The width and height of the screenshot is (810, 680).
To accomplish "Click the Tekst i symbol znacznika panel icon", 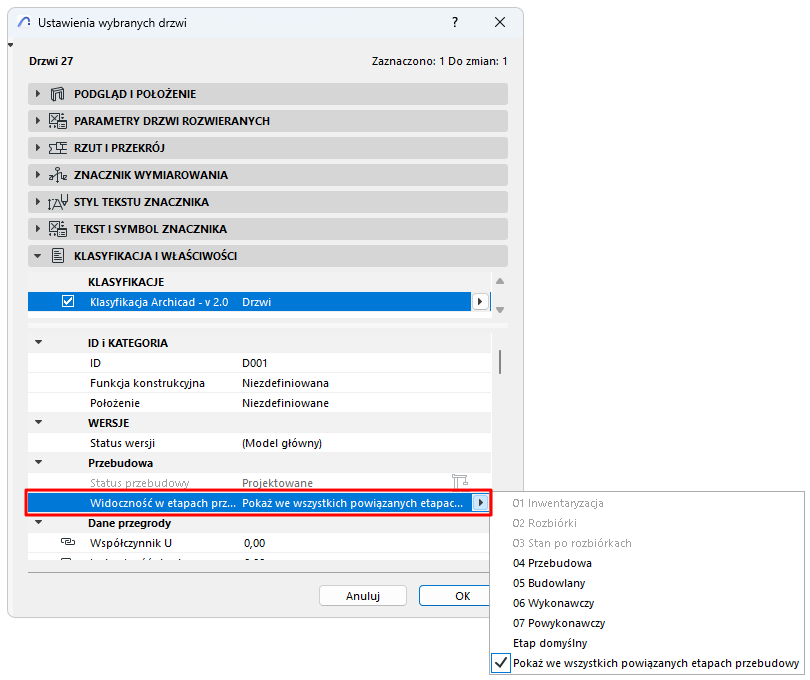I will pyautogui.click(x=57, y=229).
